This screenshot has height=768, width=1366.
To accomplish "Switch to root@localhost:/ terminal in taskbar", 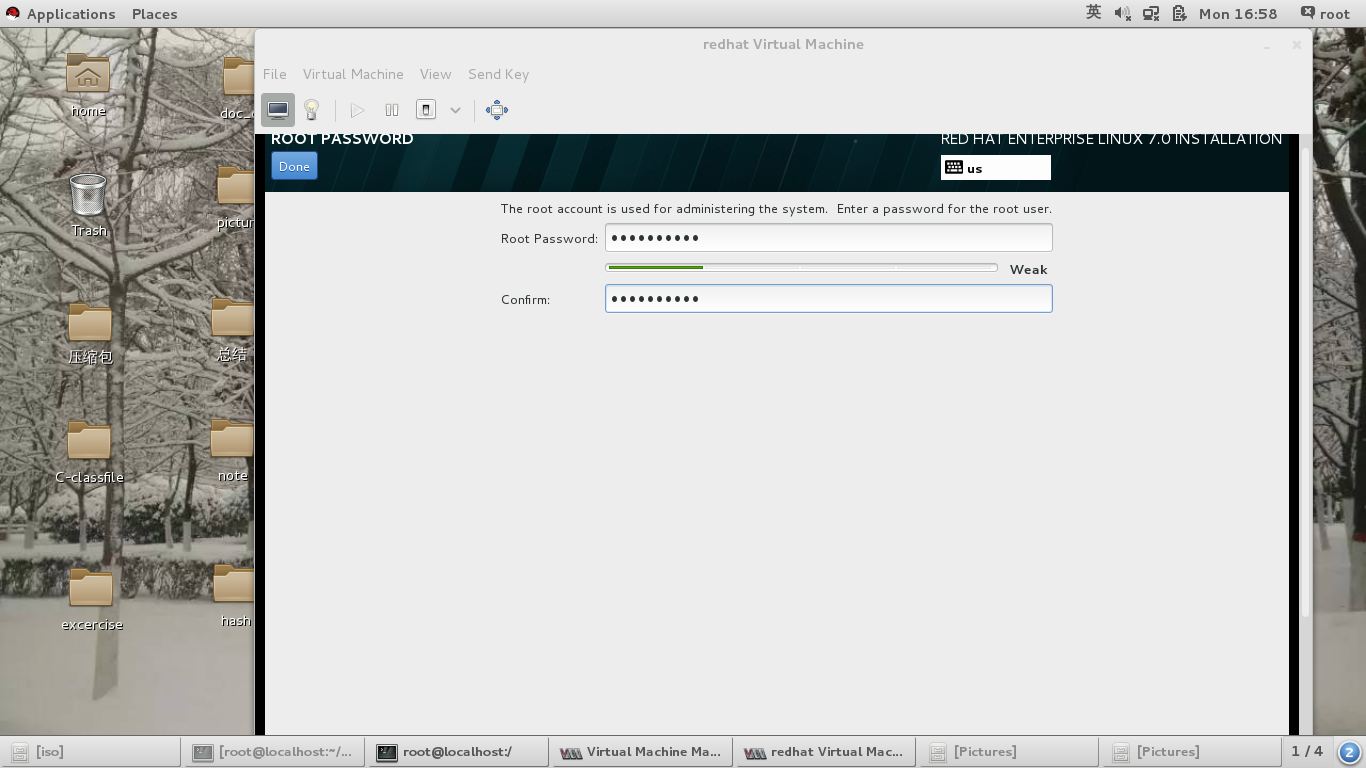I will [459, 752].
